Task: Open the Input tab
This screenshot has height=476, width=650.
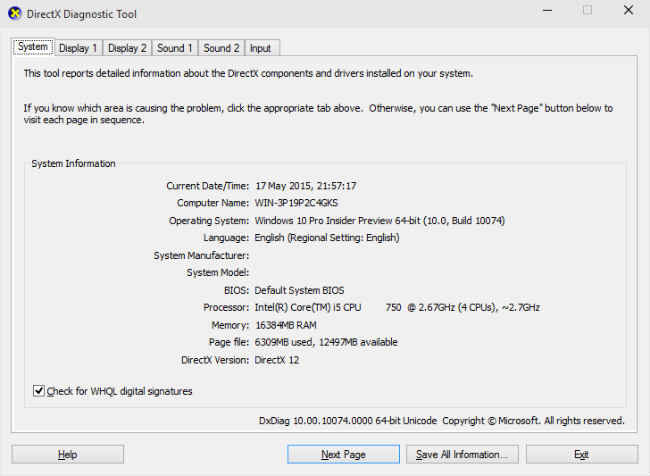Action: point(260,48)
